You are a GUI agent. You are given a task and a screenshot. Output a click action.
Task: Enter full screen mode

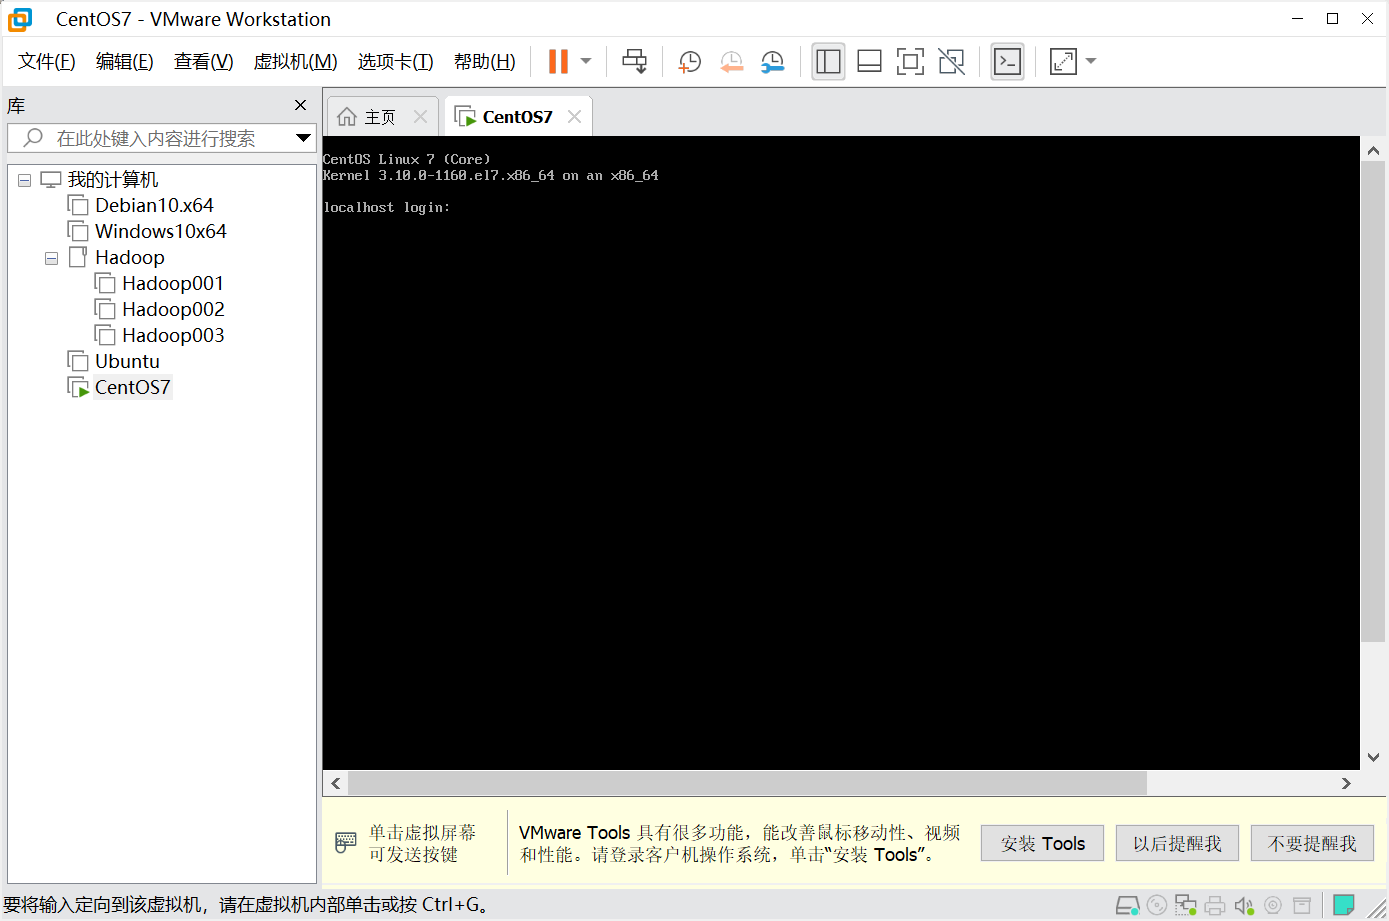click(910, 62)
